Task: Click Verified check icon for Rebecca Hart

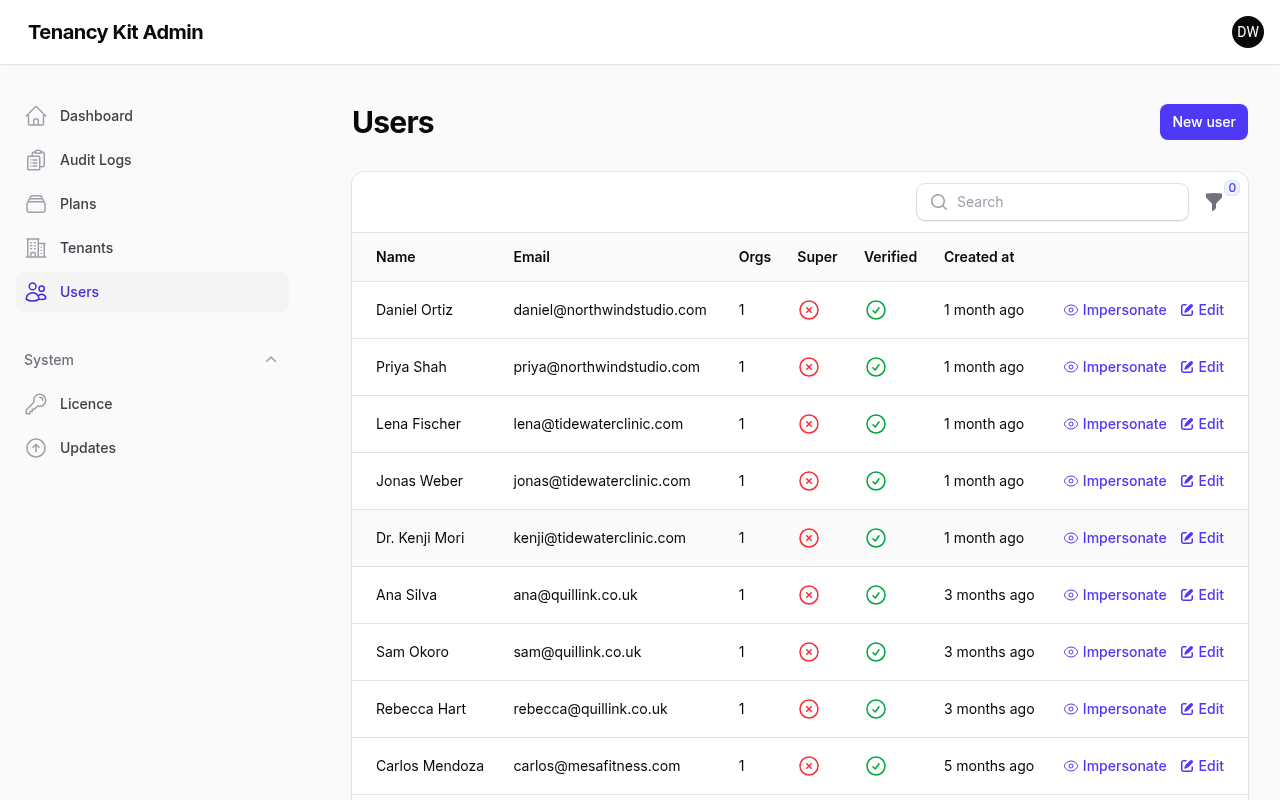Action: point(876,709)
